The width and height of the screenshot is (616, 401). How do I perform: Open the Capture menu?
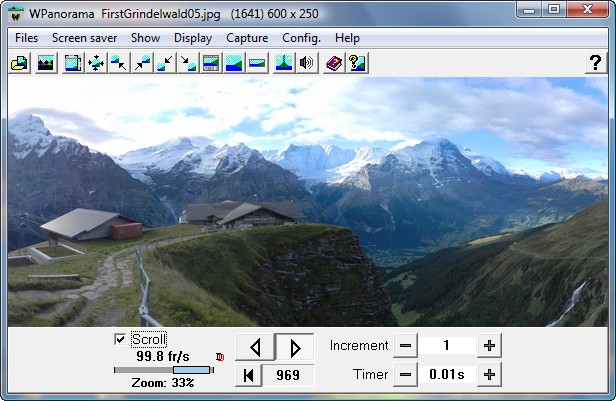pos(247,38)
